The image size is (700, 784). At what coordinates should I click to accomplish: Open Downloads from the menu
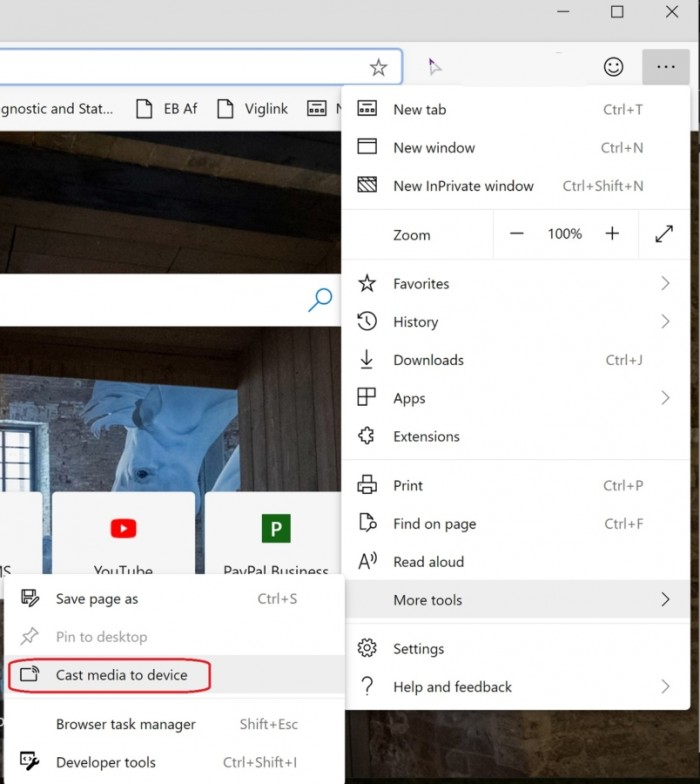(x=428, y=360)
